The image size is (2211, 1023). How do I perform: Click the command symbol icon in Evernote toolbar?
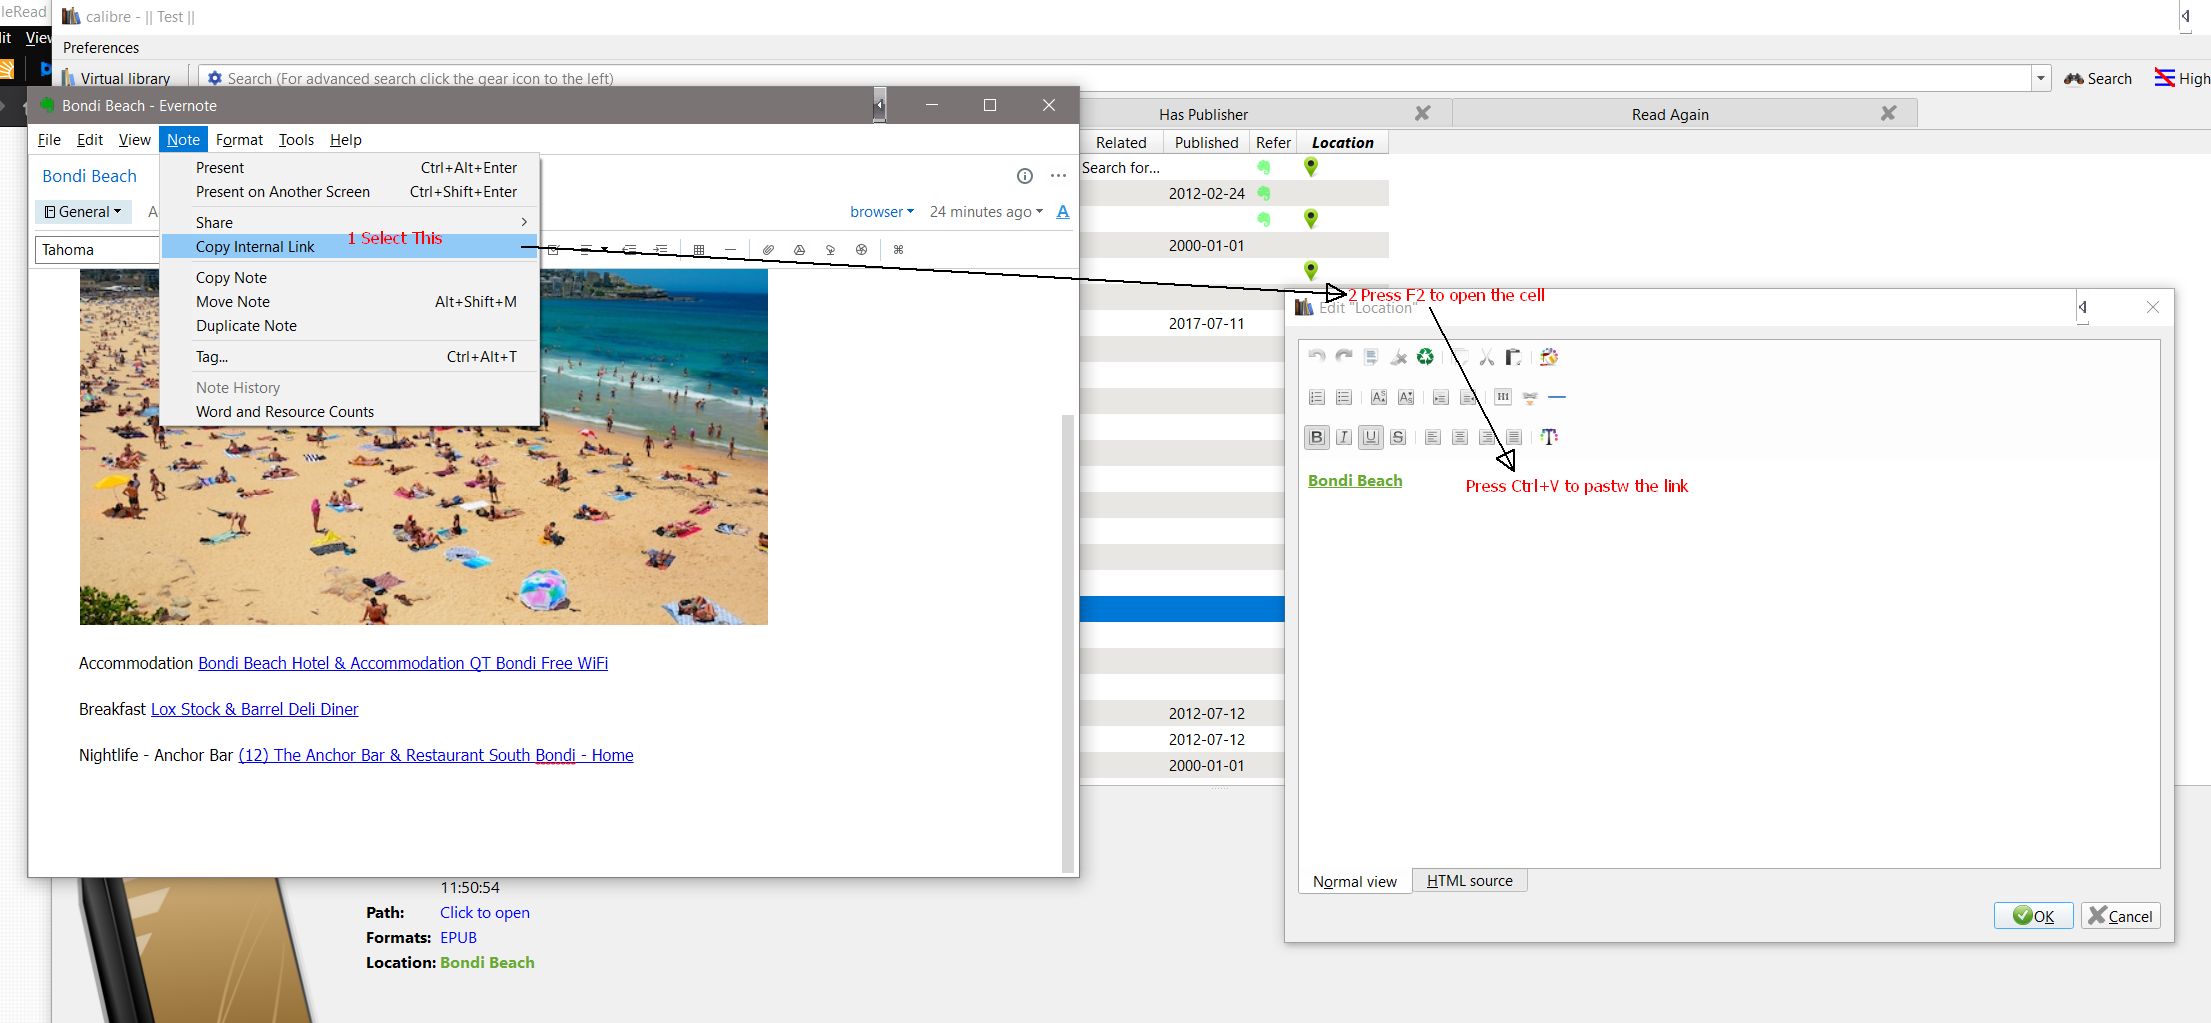tap(898, 250)
